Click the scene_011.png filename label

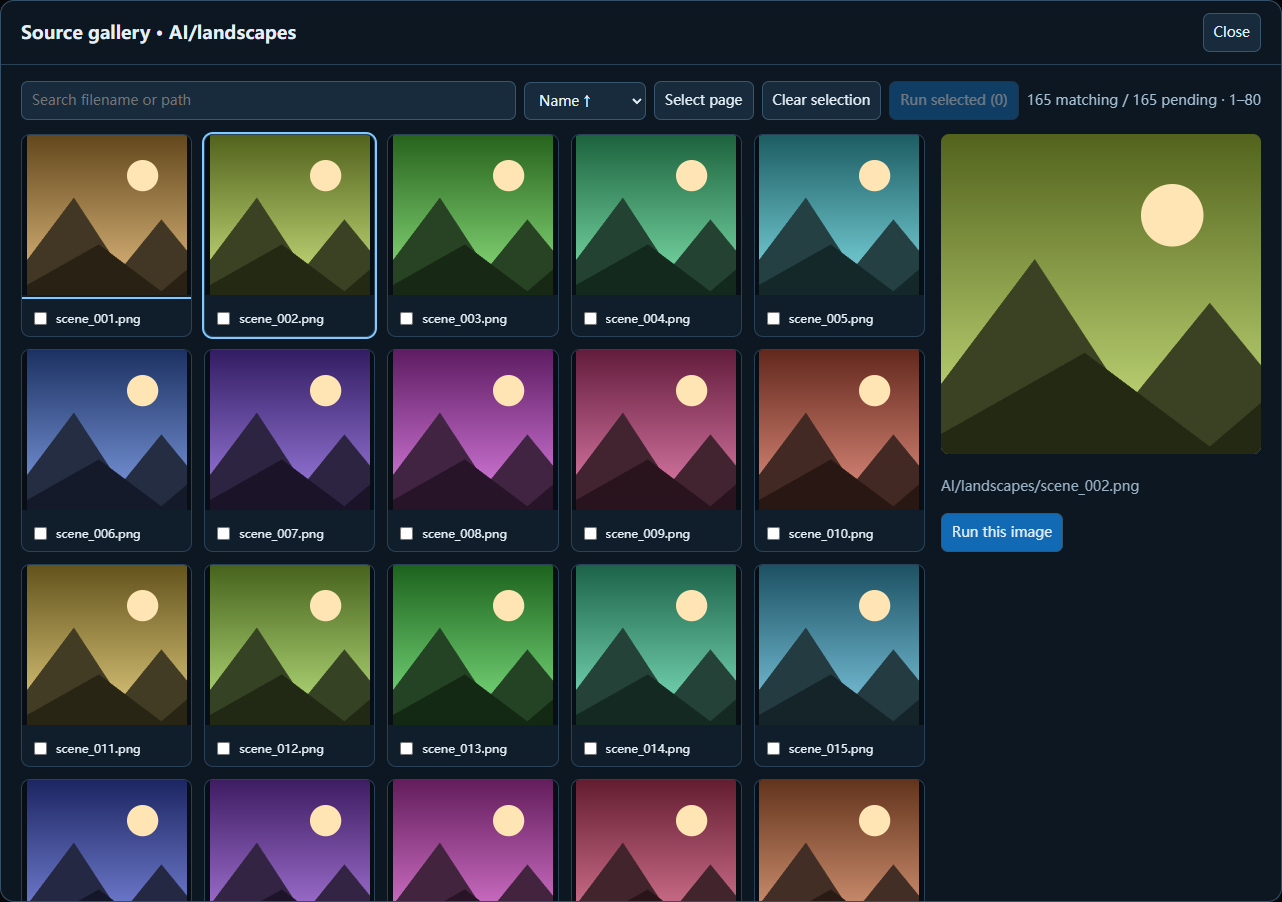click(98, 749)
